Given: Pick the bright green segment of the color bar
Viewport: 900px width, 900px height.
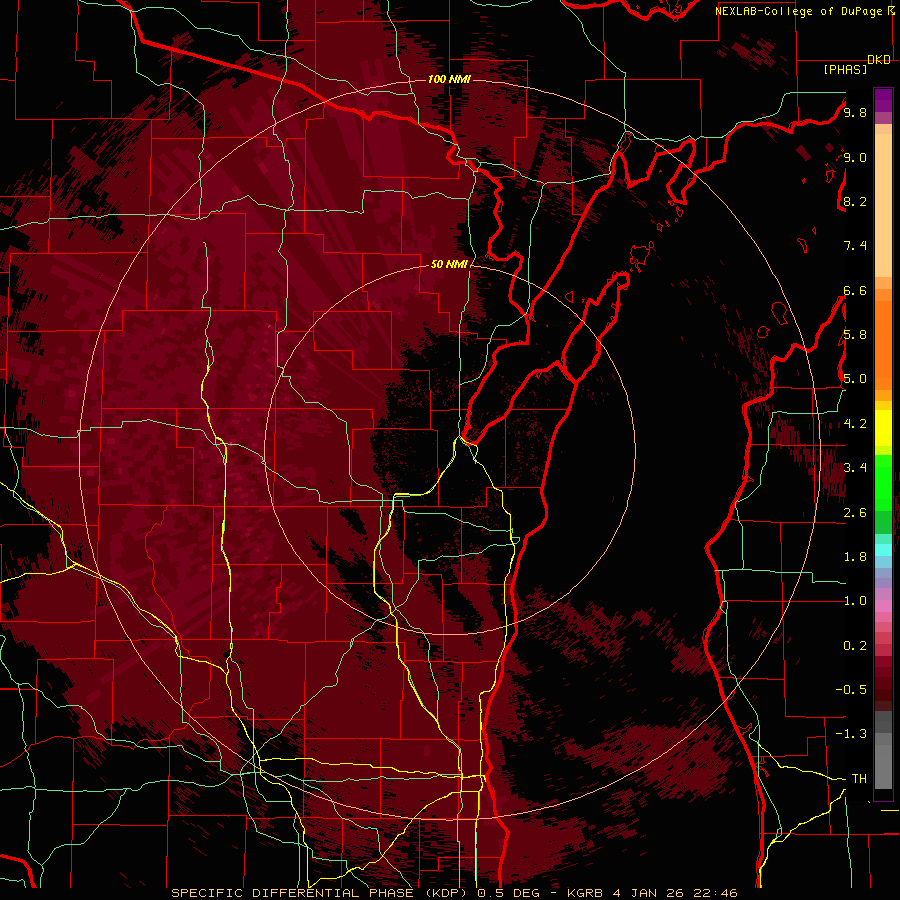Looking at the screenshot, I should pyautogui.click(x=883, y=482).
